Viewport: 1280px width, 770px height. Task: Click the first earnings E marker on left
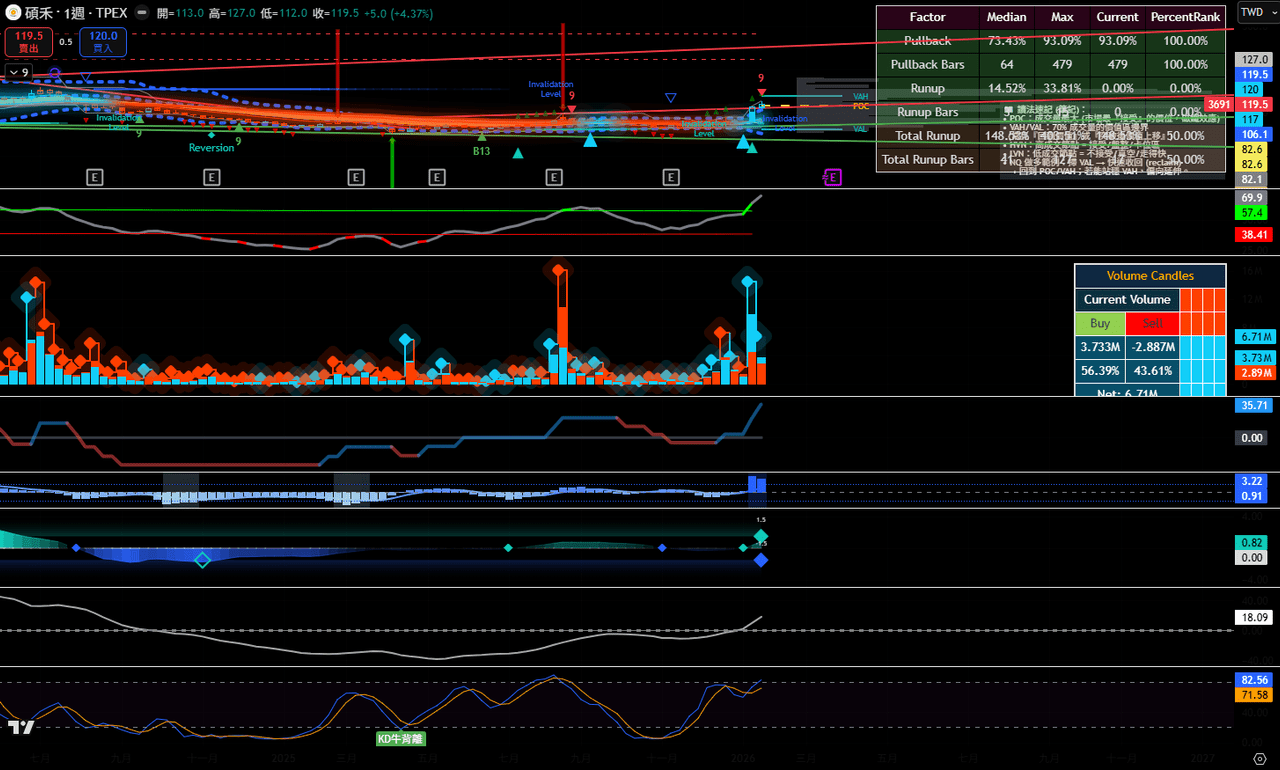point(95,177)
